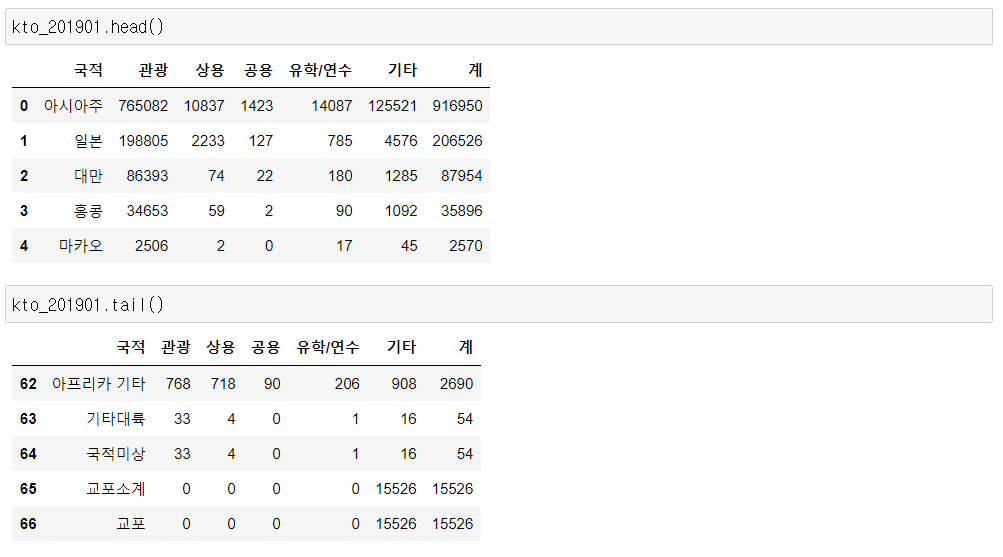Click the value 908 in the 기타 column
1003x557 pixels.
pyautogui.click(x=404, y=384)
